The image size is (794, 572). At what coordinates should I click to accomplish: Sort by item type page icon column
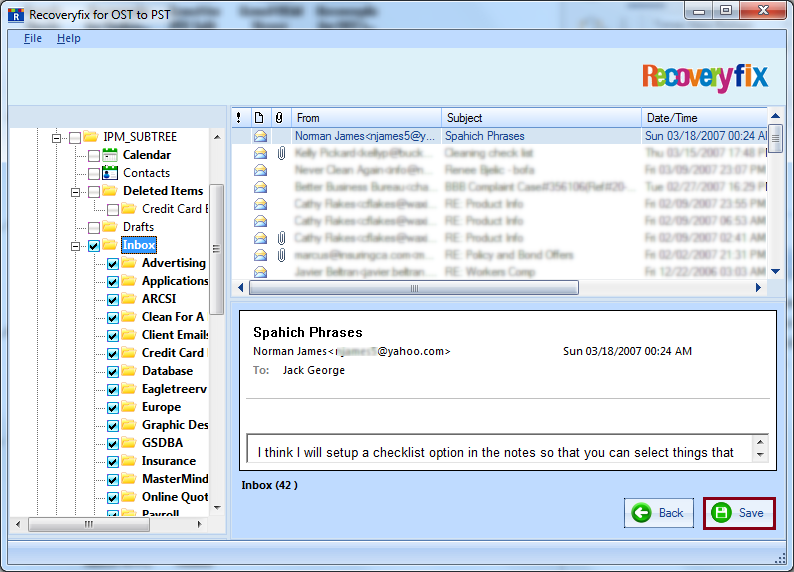[259, 118]
